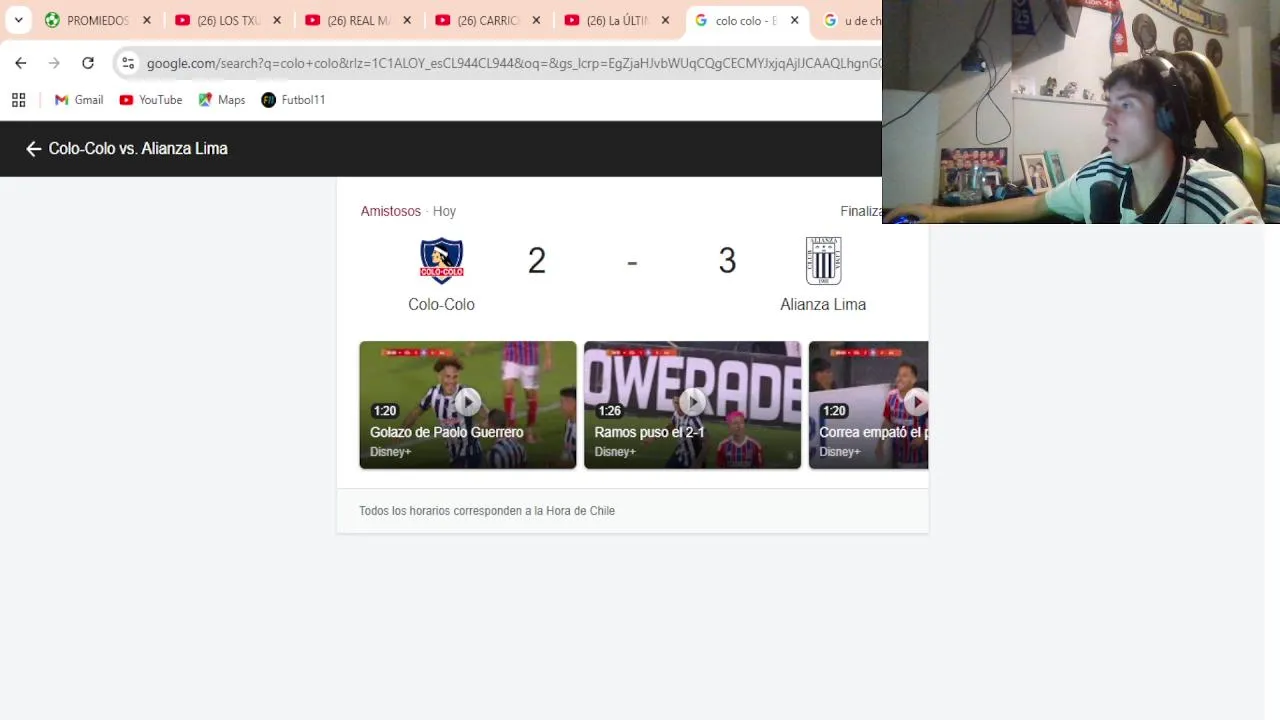Click the Colo-Colo vs. Alianza Lima header title
This screenshot has width=1280, height=720.
138,148
